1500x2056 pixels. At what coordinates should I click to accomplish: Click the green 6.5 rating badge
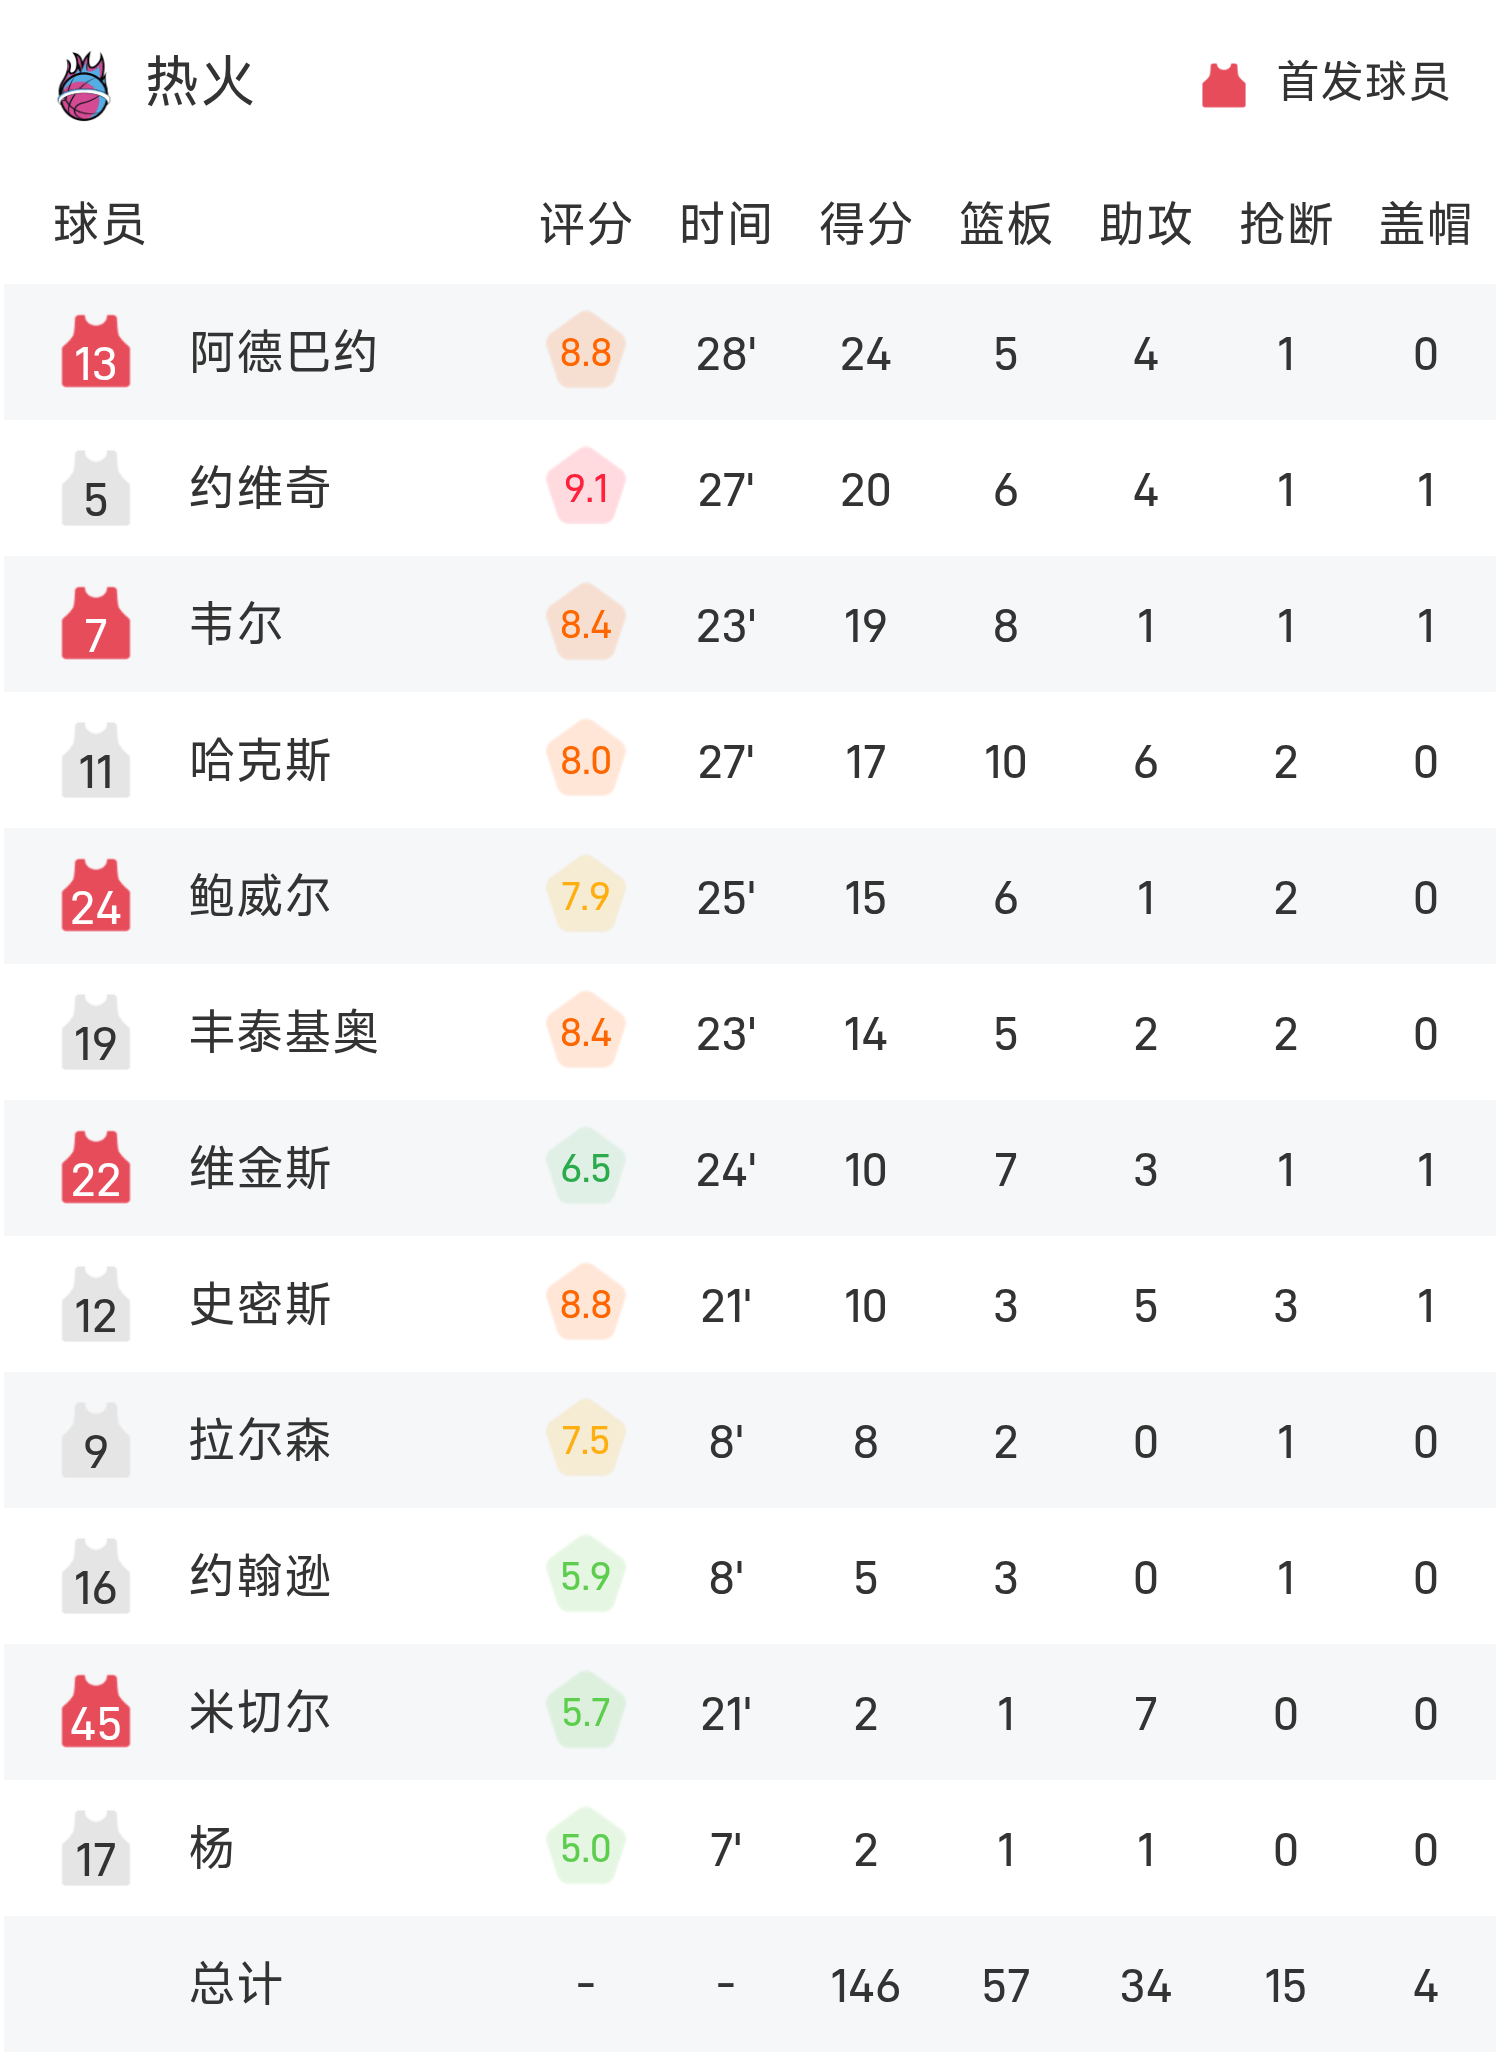point(586,1168)
